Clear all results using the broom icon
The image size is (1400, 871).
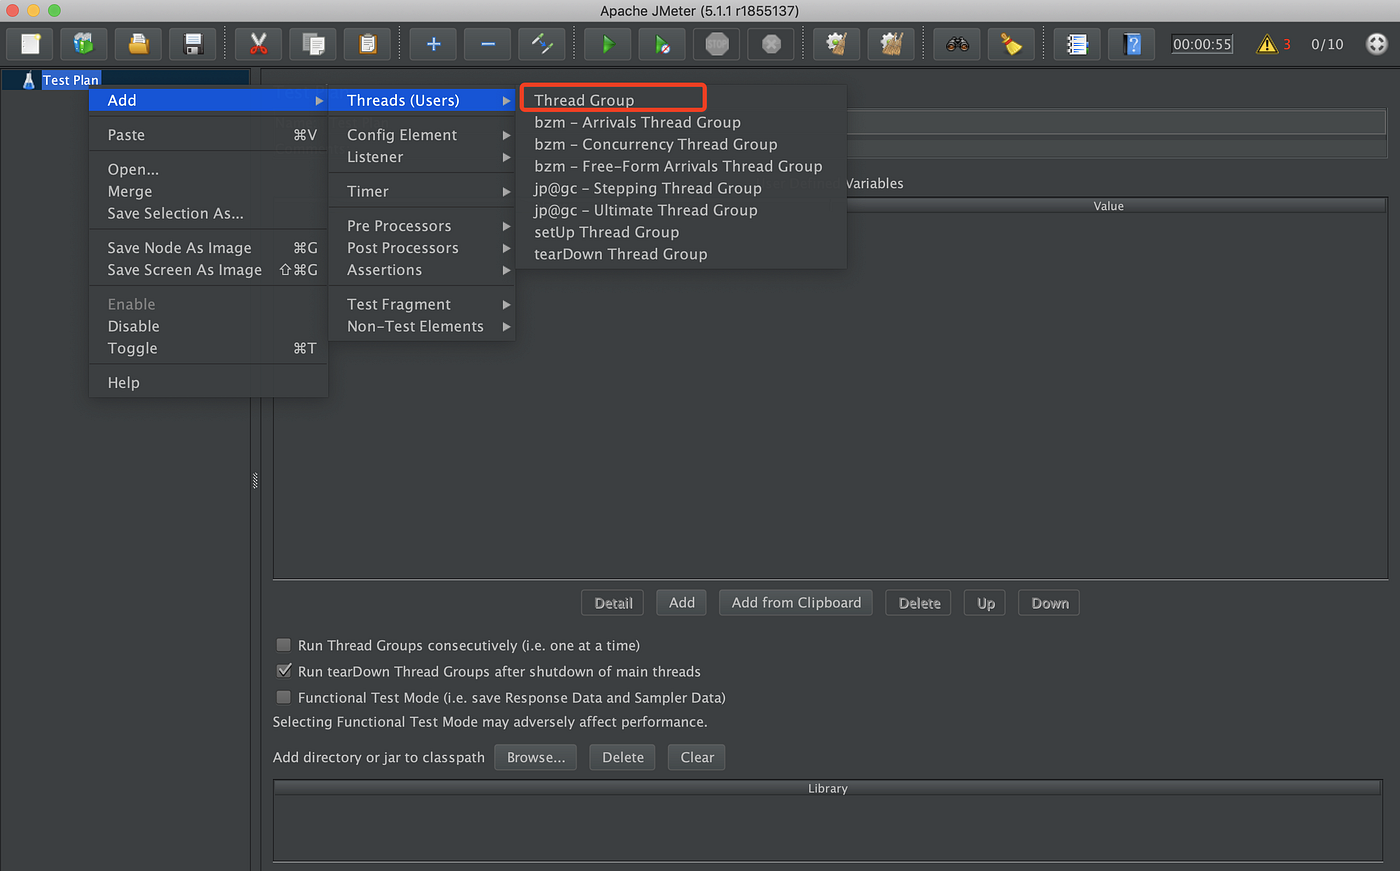pos(891,44)
